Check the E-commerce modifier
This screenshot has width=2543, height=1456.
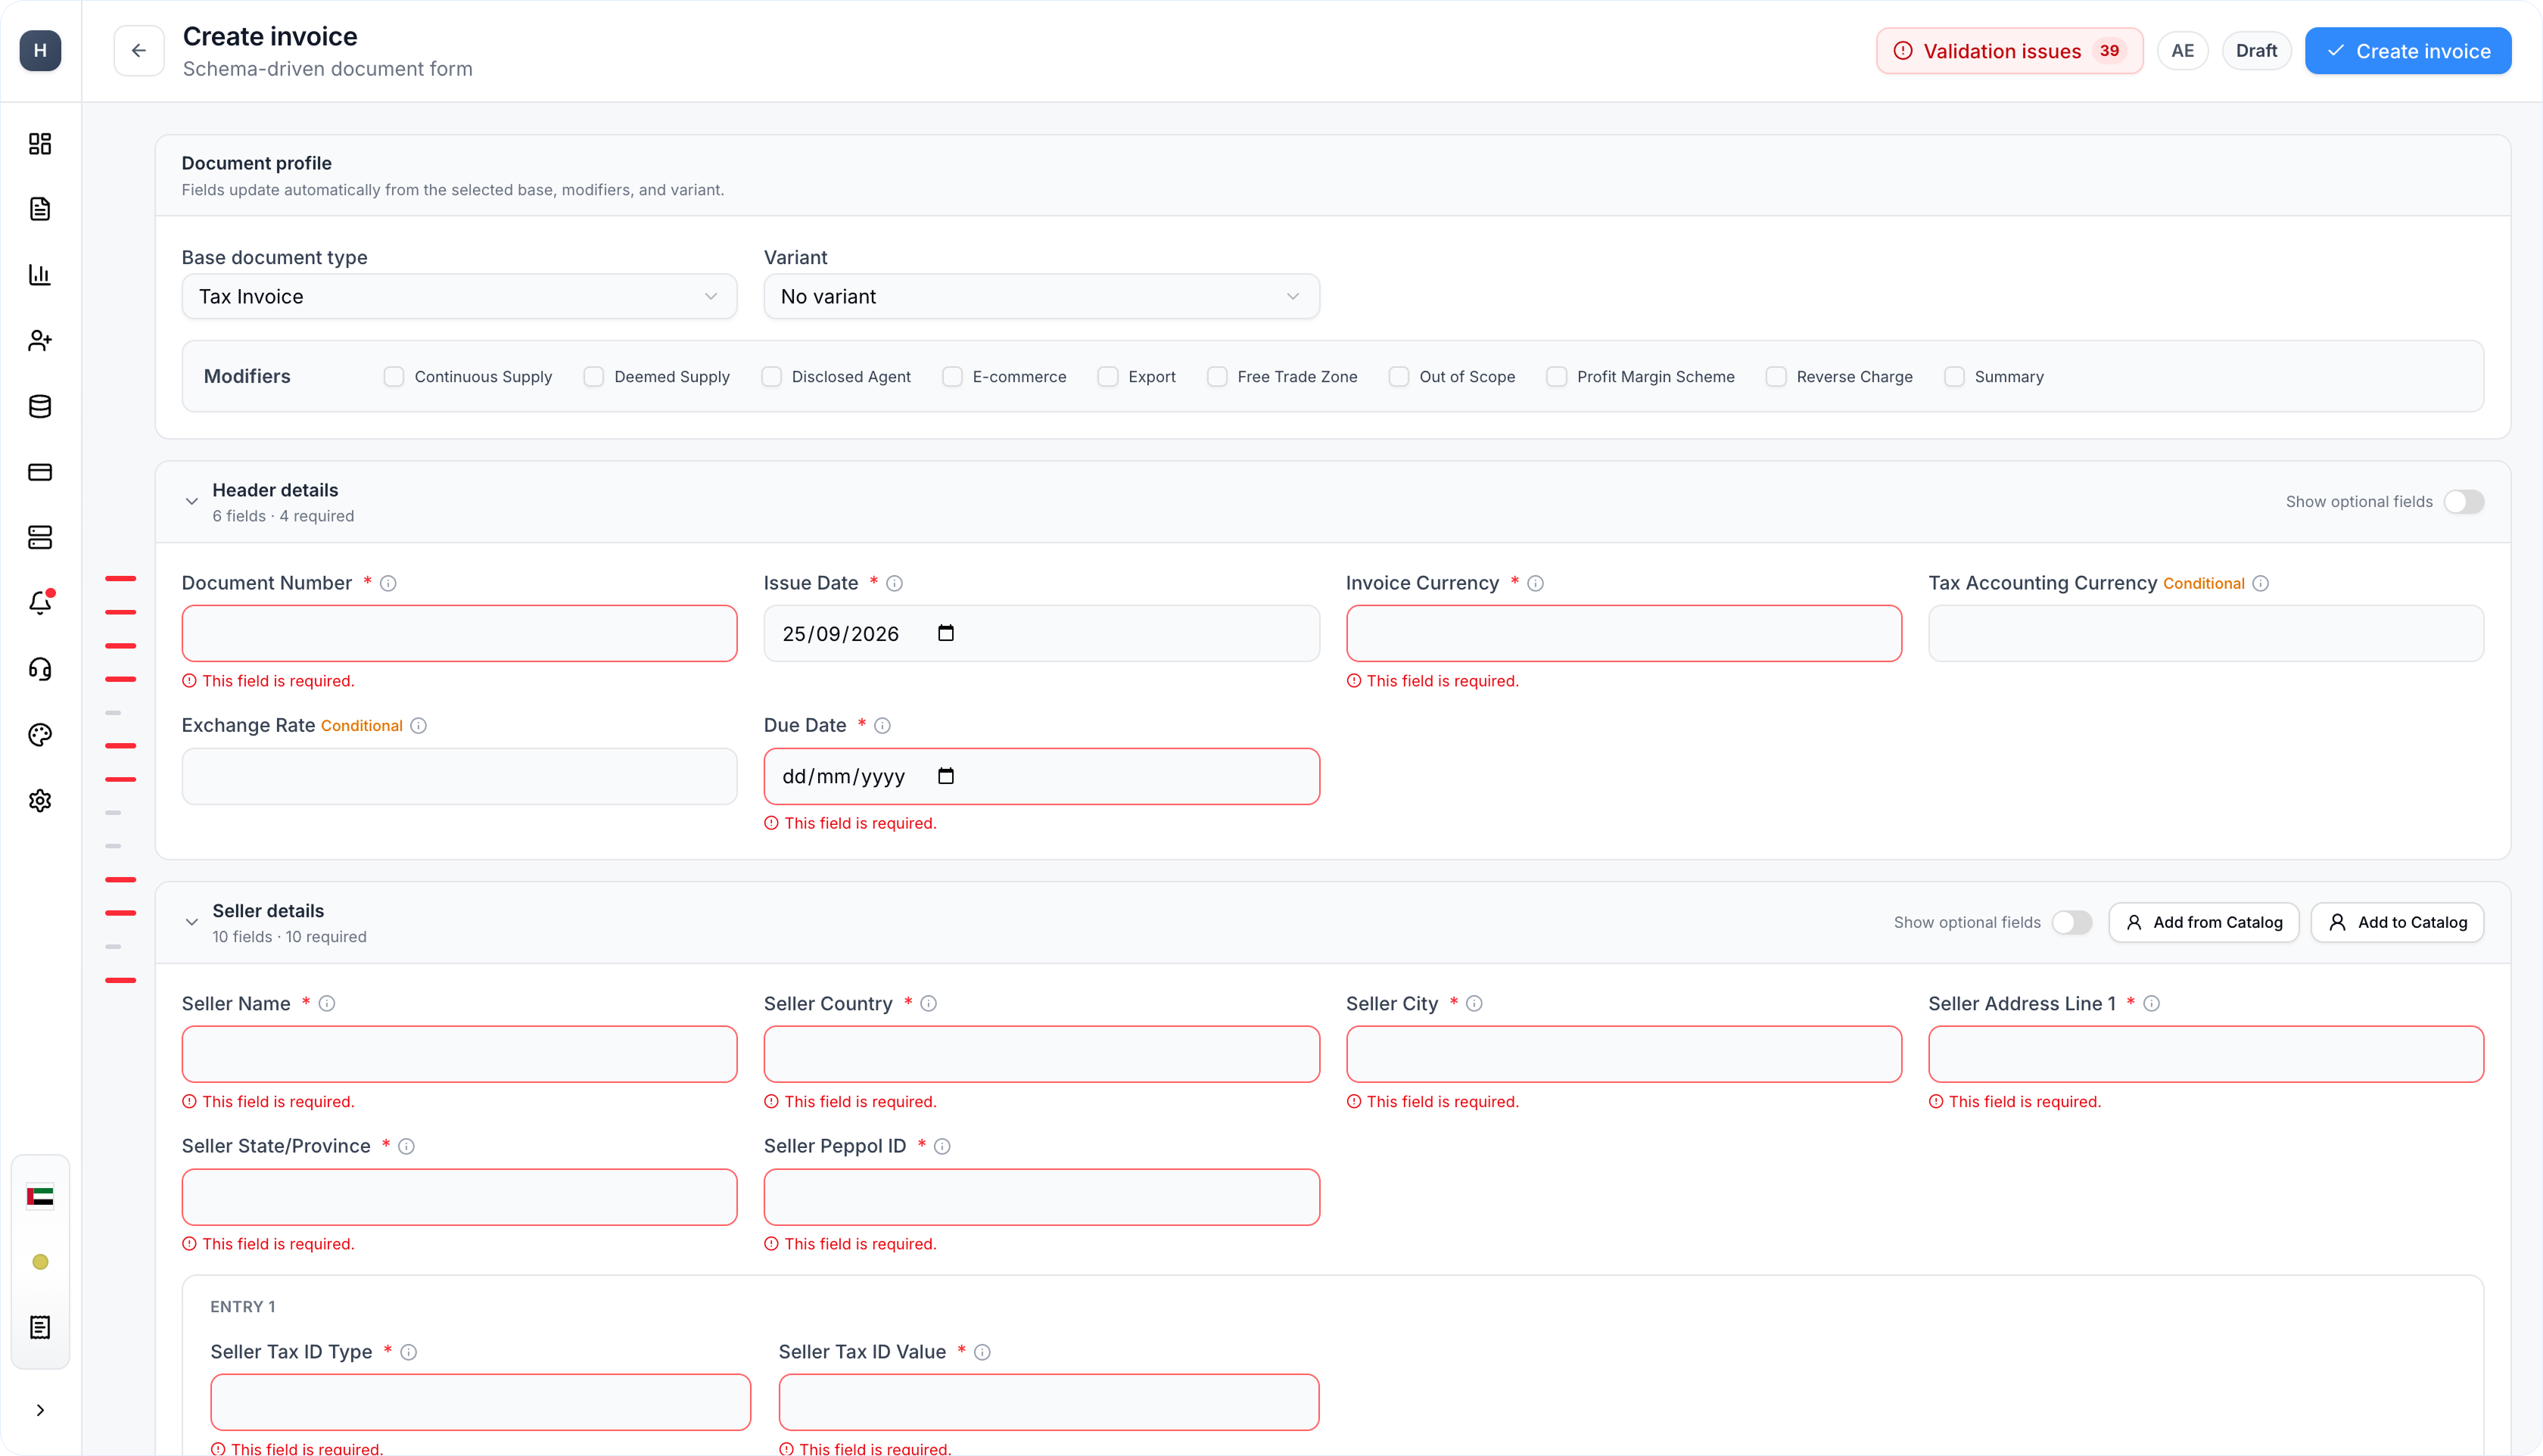[952, 376]
